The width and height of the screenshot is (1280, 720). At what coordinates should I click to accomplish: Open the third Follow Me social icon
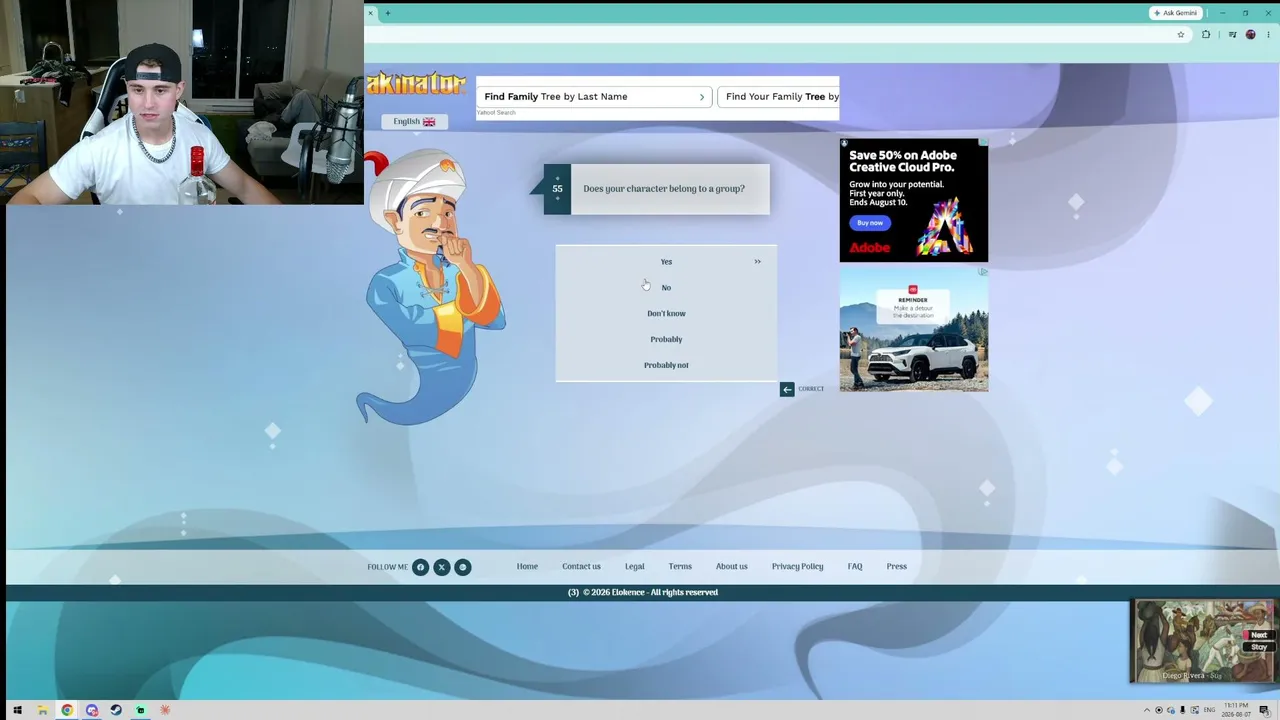[462, 567]
